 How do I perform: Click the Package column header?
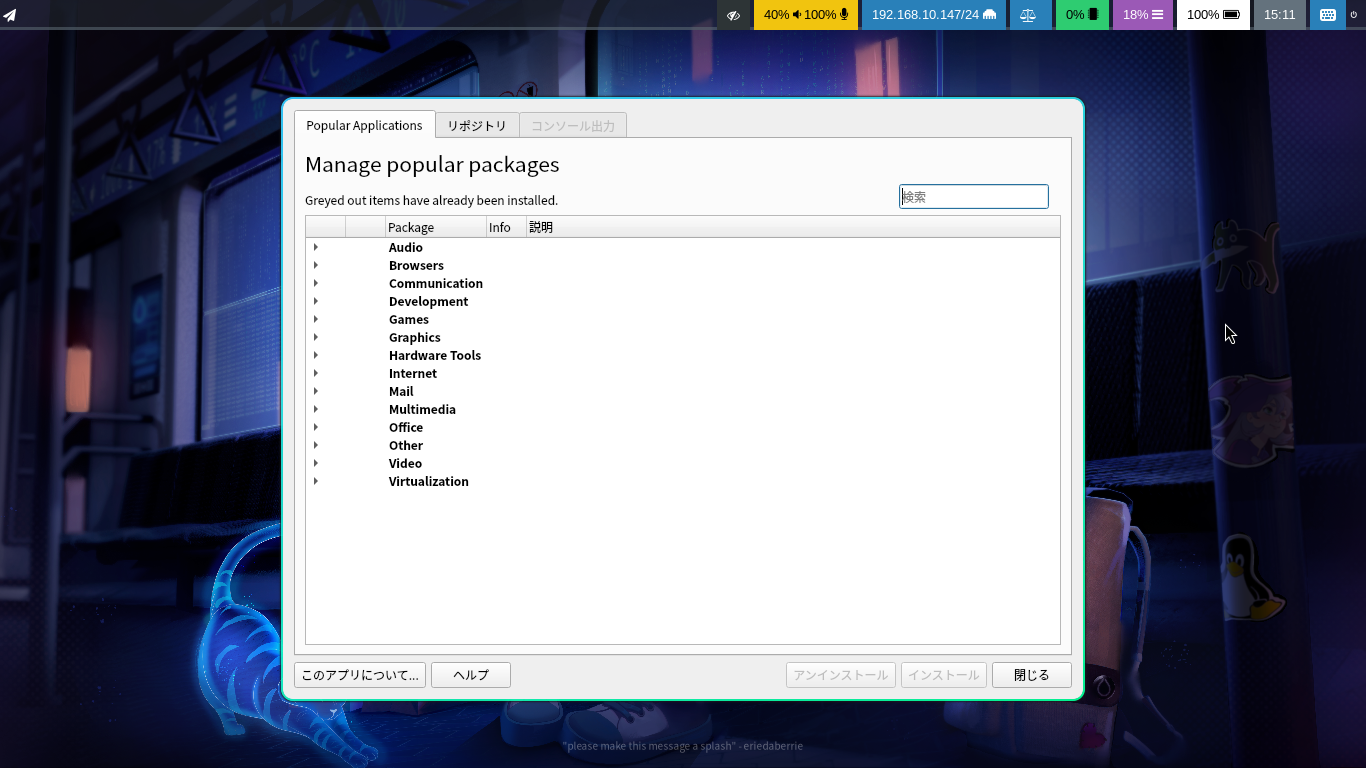pos(436,227)
